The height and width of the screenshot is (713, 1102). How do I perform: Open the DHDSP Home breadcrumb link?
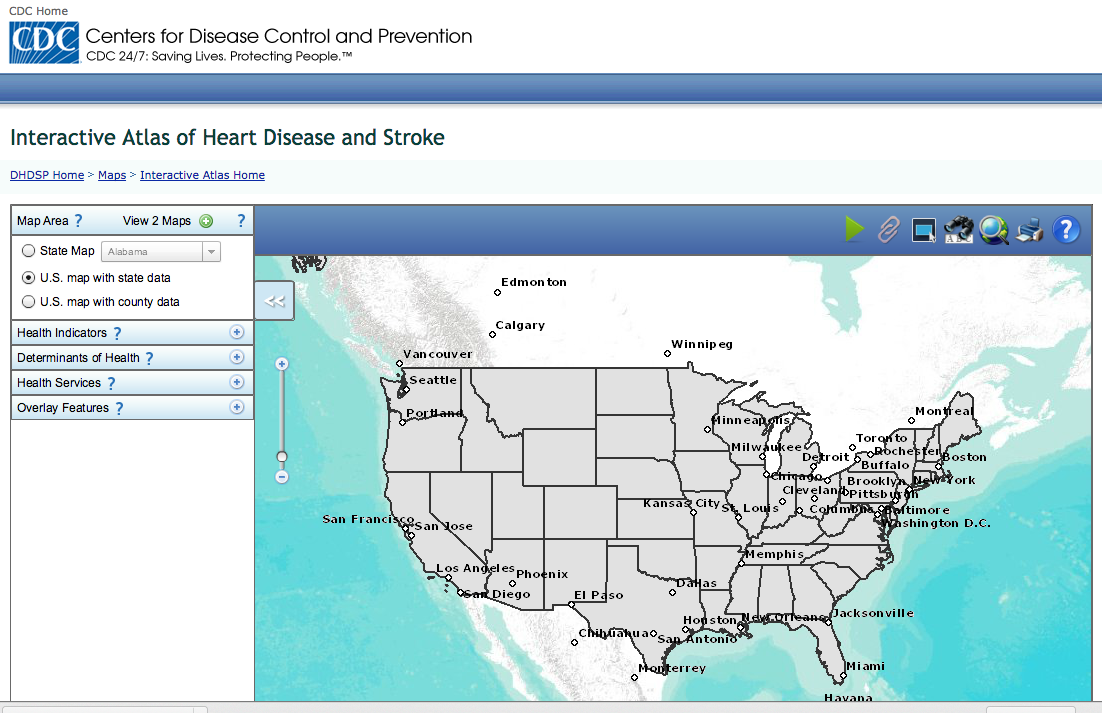click(x=47, y=175)
